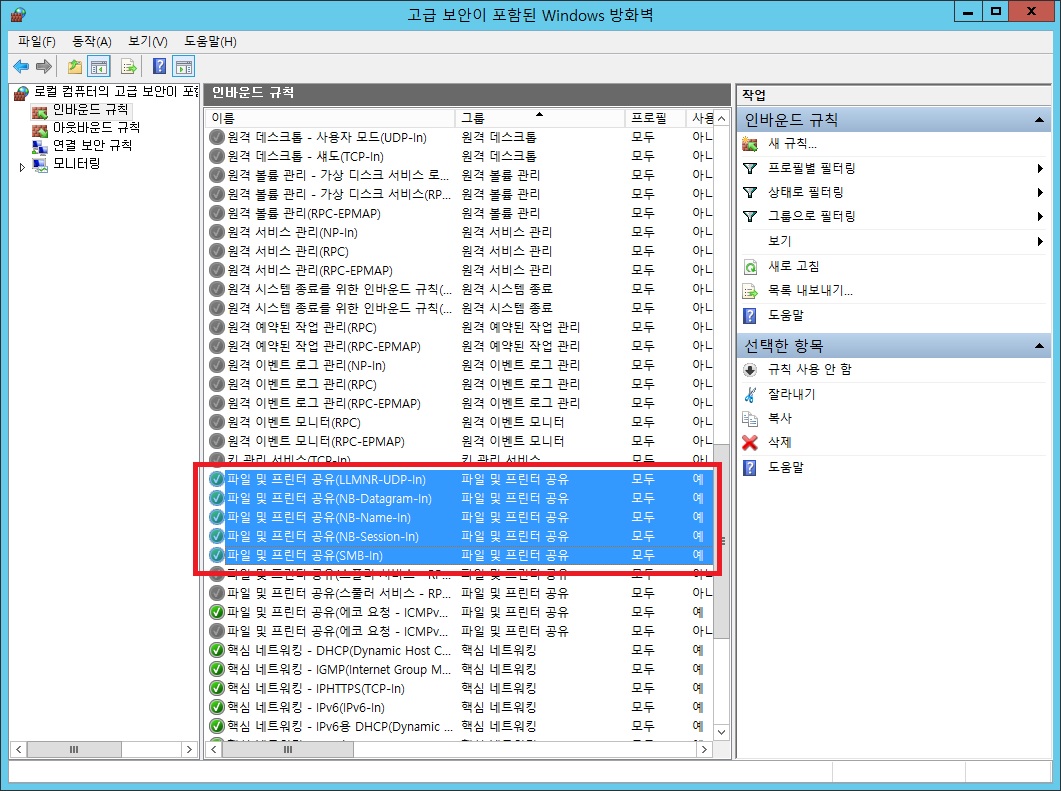1061x791 pixels.
Task: Select rule 원격 이벤트 모니터(RPC)
Action: coord(460,422)
